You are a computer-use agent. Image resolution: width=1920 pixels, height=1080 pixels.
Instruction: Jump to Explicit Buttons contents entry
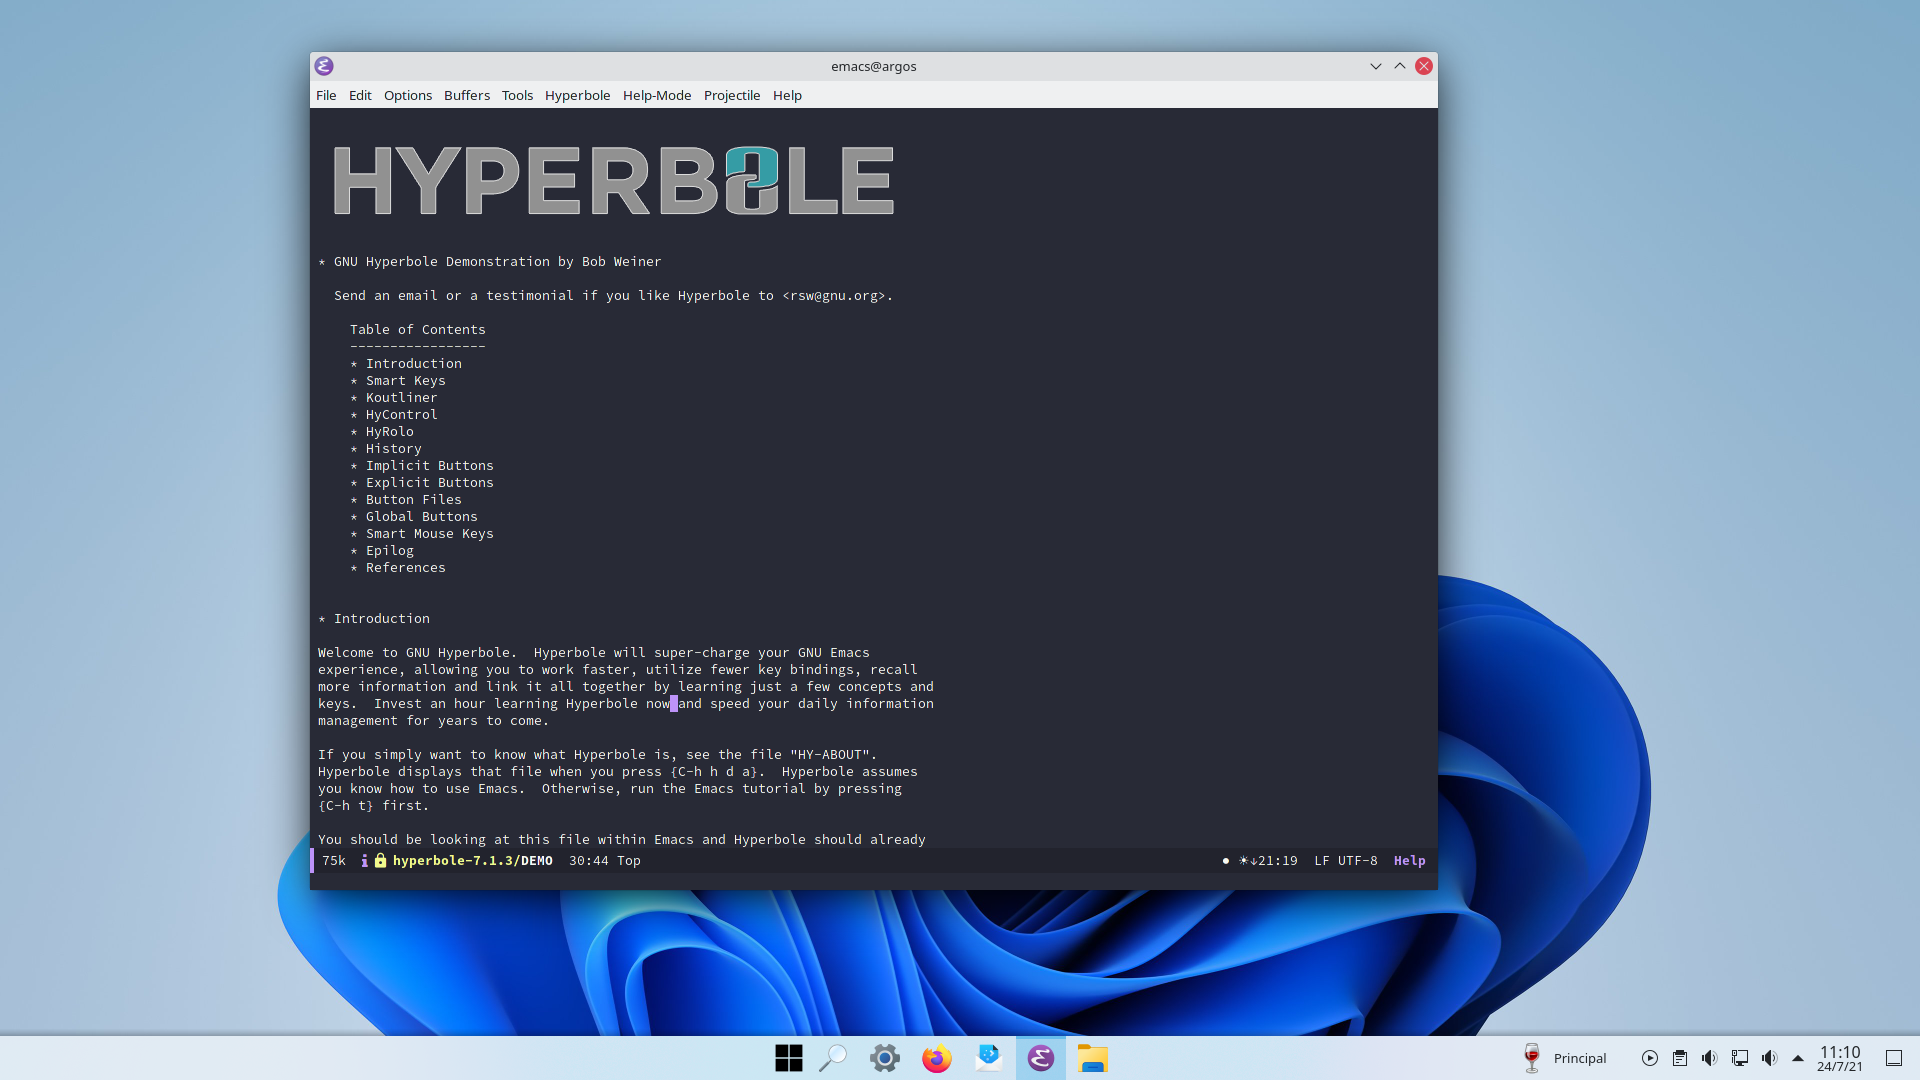[429, 483]
